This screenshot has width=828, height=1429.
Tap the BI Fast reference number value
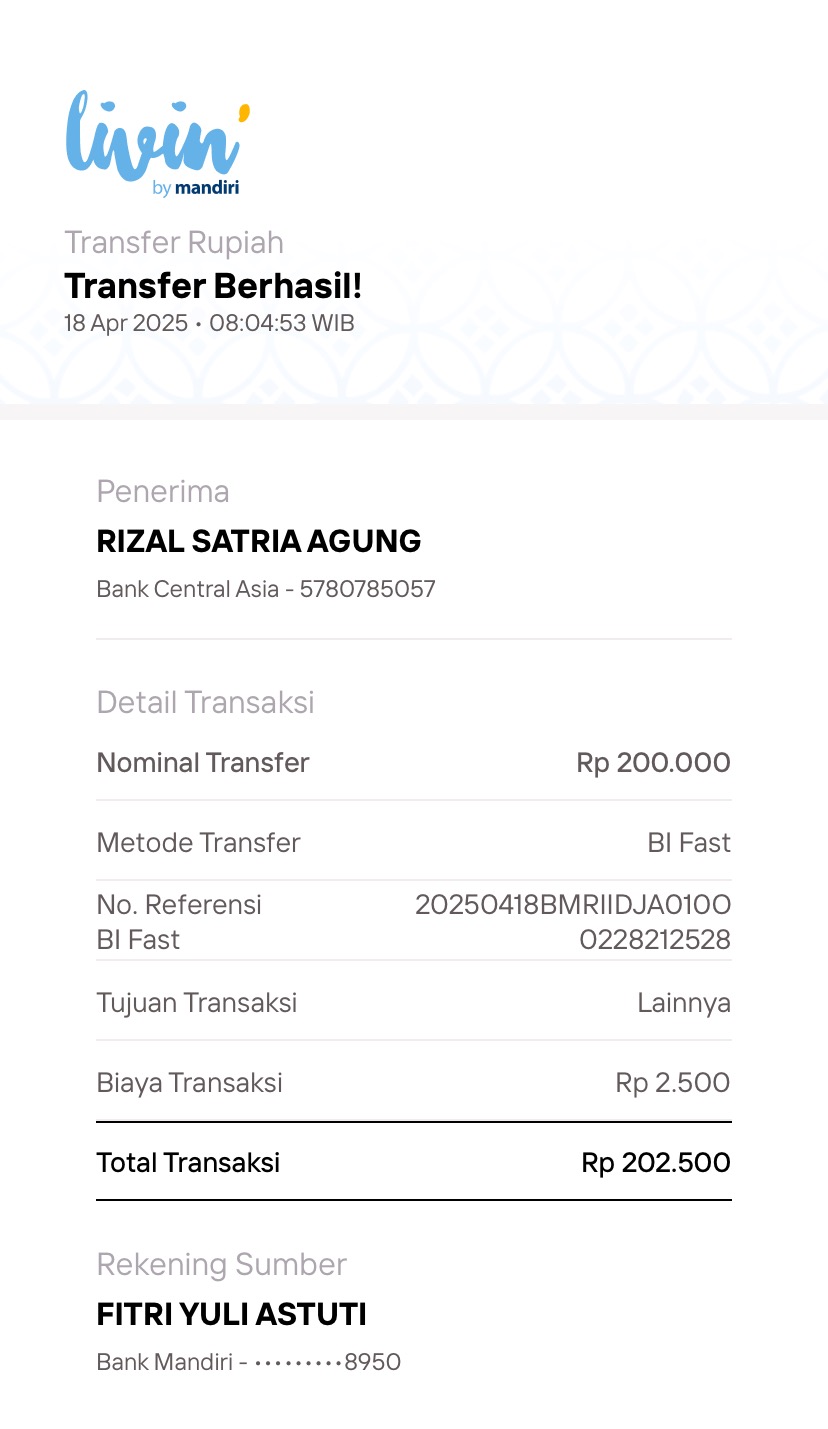click(x=573, y=922)
